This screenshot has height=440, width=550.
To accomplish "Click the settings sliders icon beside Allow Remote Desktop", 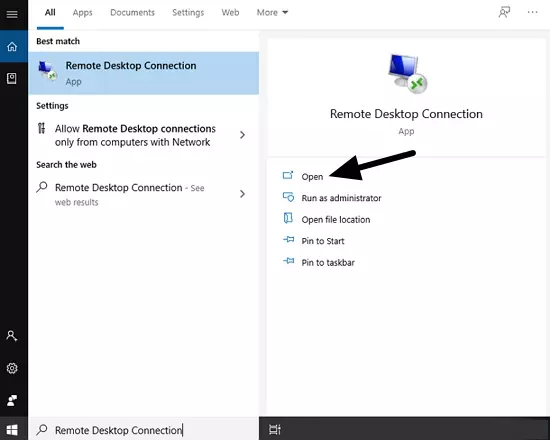I will [x=41, y=128].
